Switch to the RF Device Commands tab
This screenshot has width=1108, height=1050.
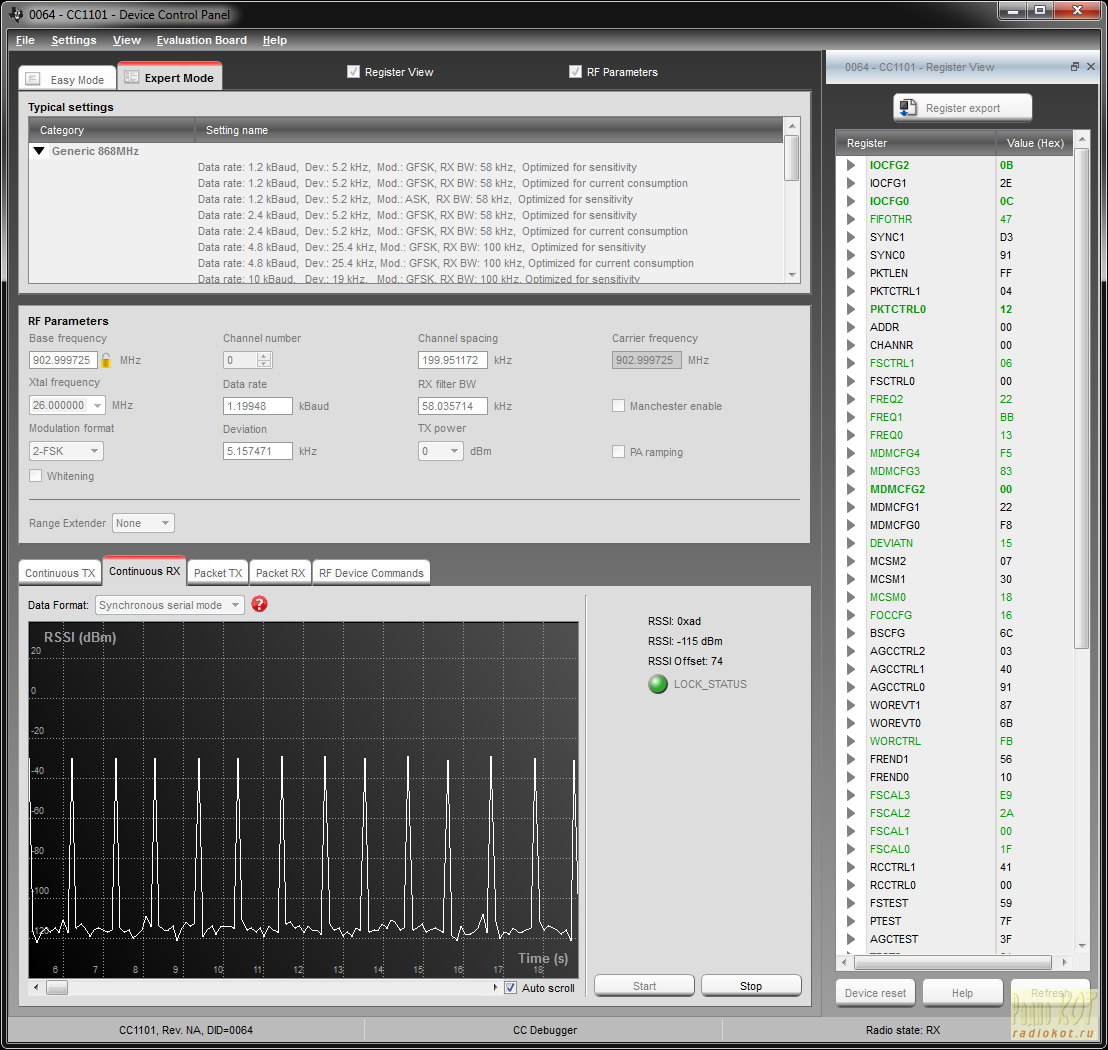[371, 573]
